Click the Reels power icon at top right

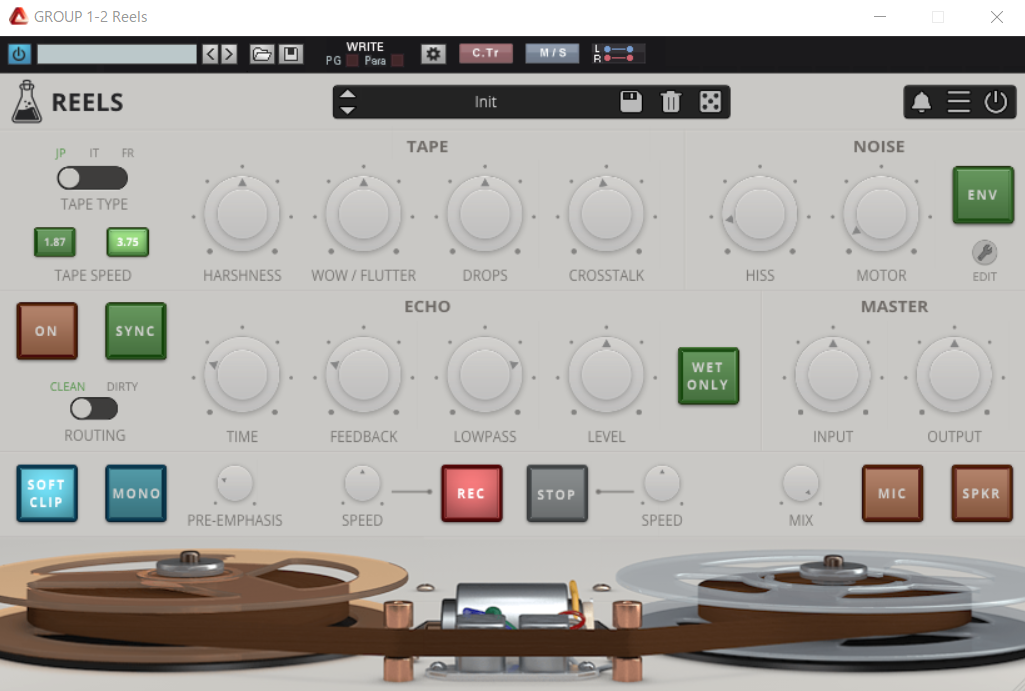(x=996, y=102)
